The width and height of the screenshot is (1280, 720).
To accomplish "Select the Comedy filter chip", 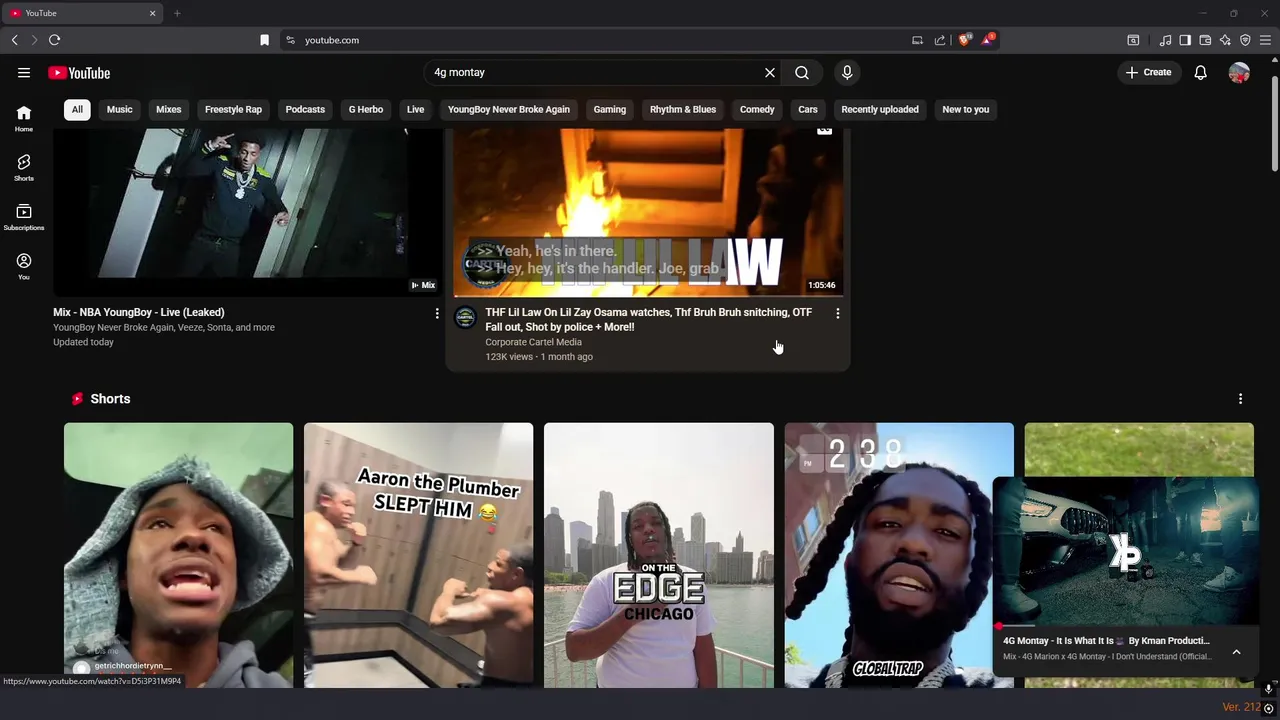I will tap(757, 109).
